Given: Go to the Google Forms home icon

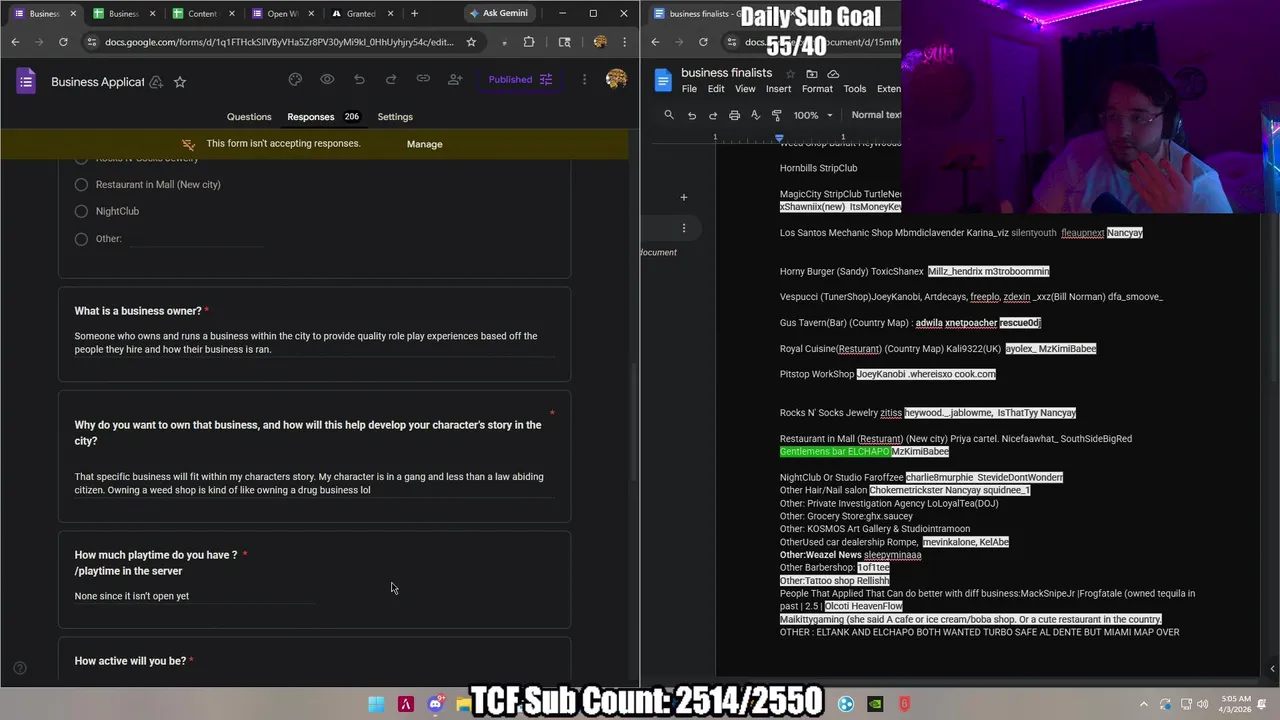Looking at the screenshot, I should (x=26, y=81).
